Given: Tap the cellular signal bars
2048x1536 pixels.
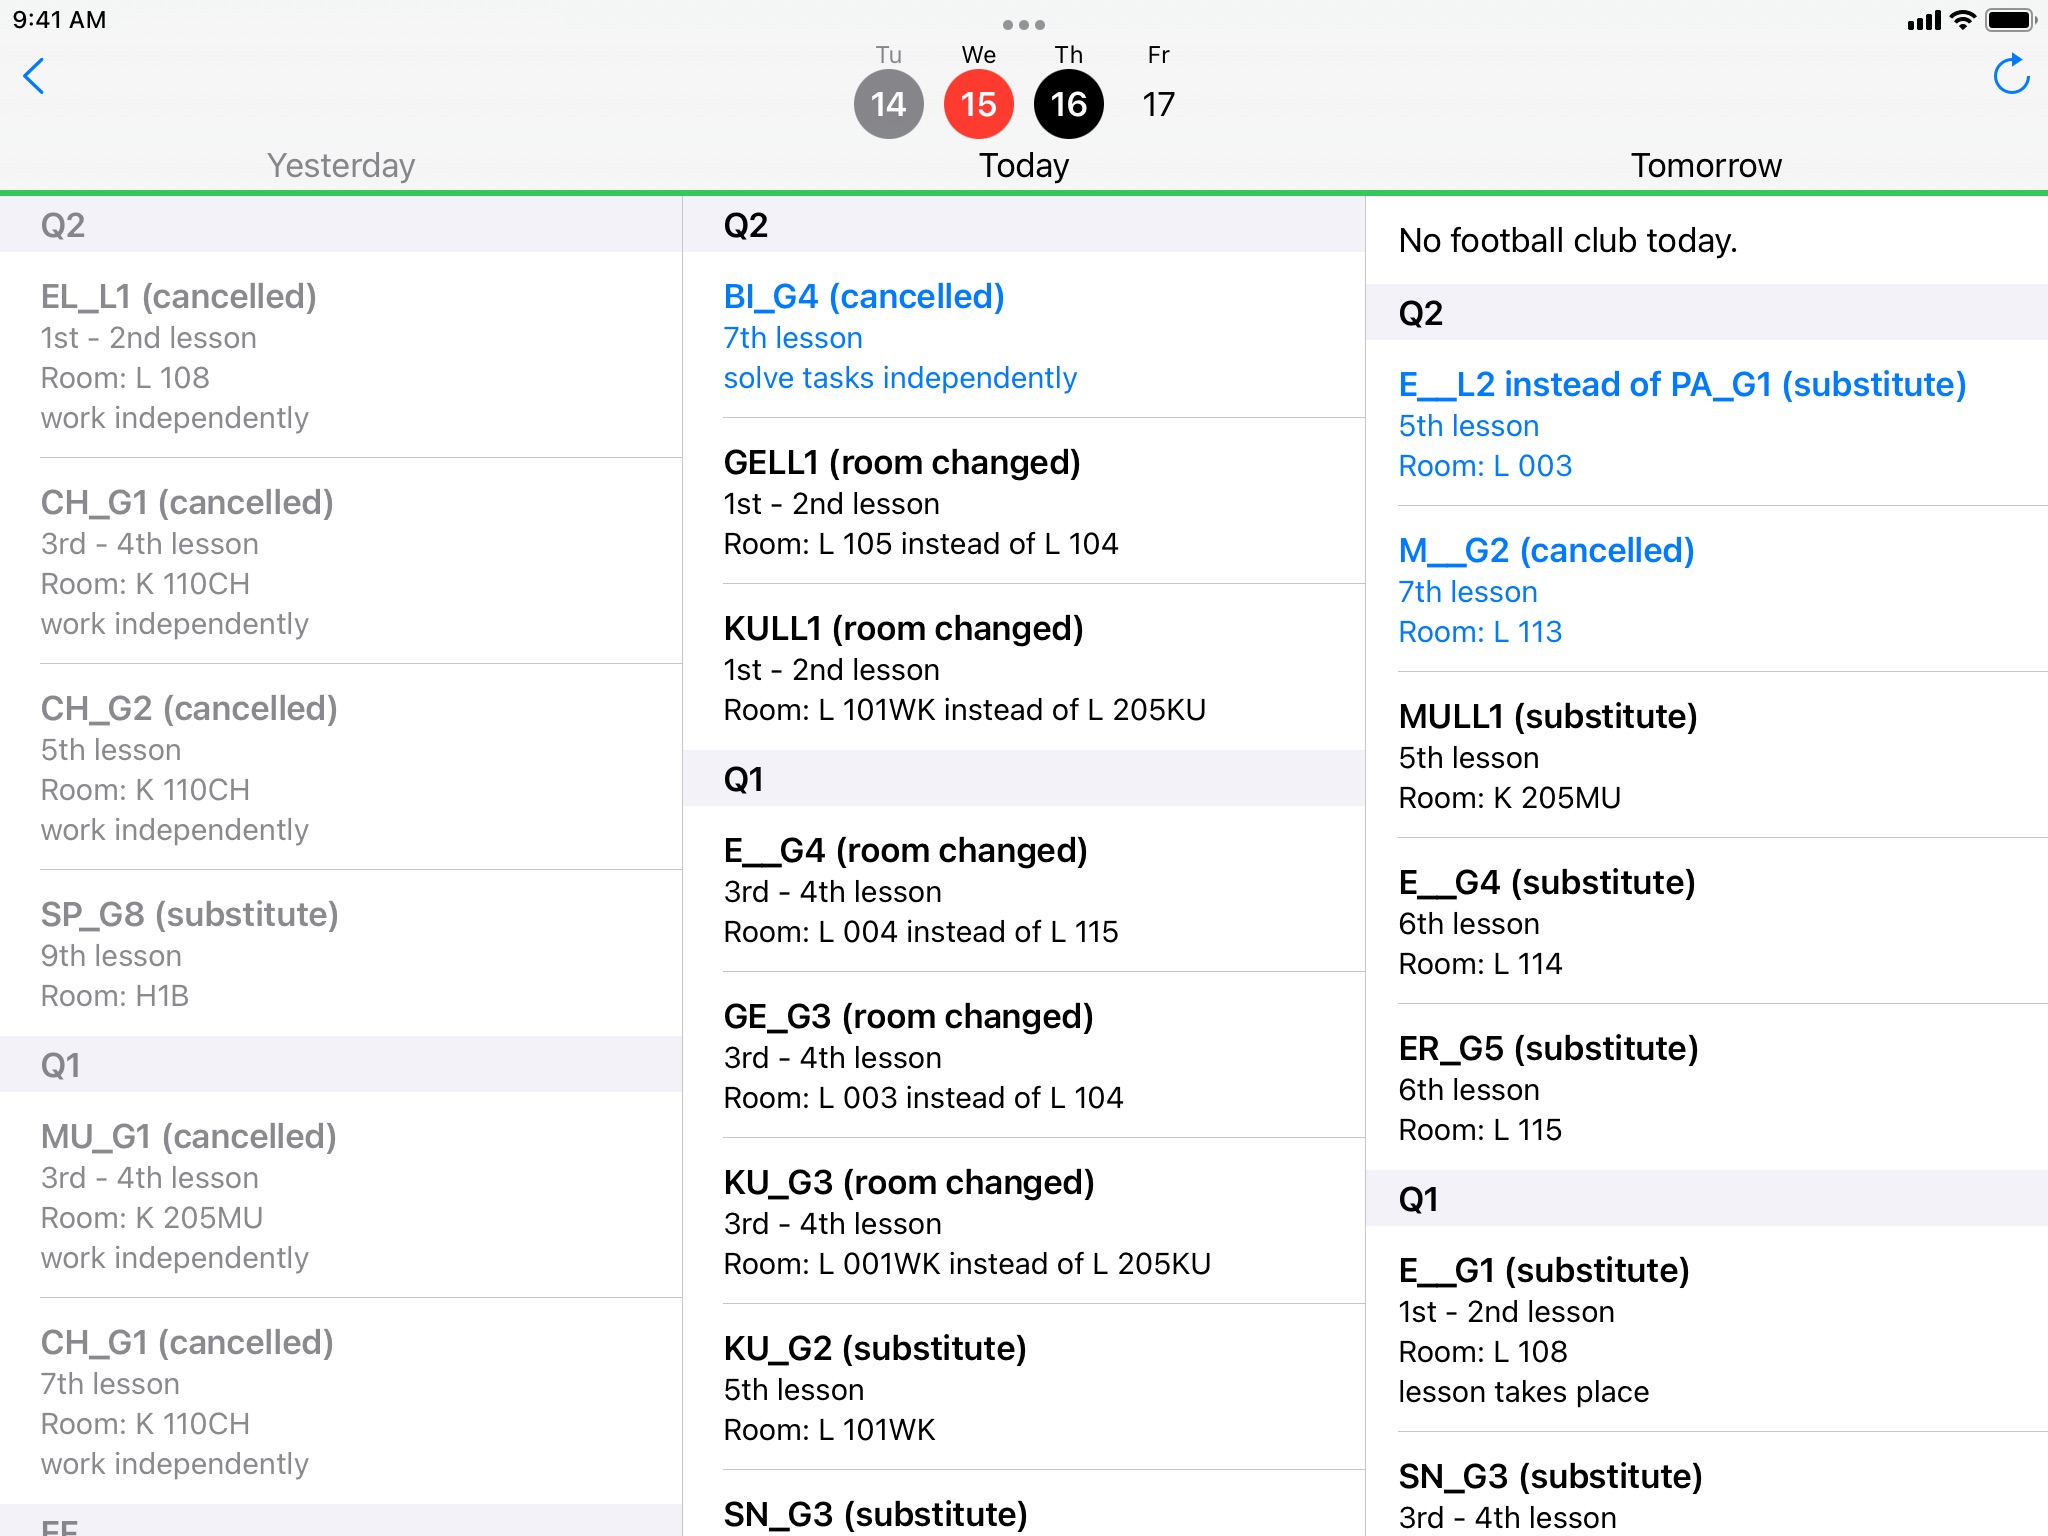Looking at the screenshot, I should (x=1924, y=20).
